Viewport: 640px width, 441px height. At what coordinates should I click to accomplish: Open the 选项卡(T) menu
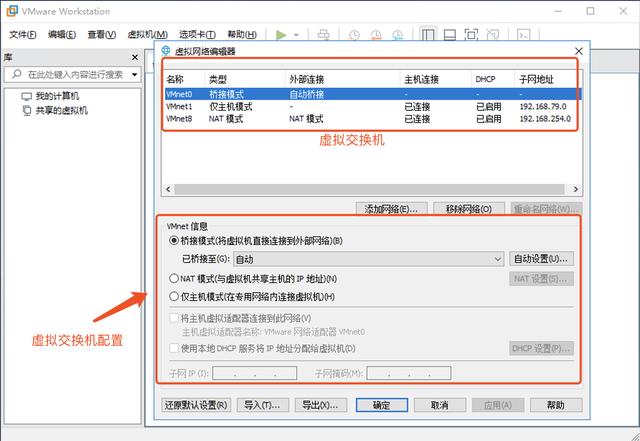pos(197,35)
